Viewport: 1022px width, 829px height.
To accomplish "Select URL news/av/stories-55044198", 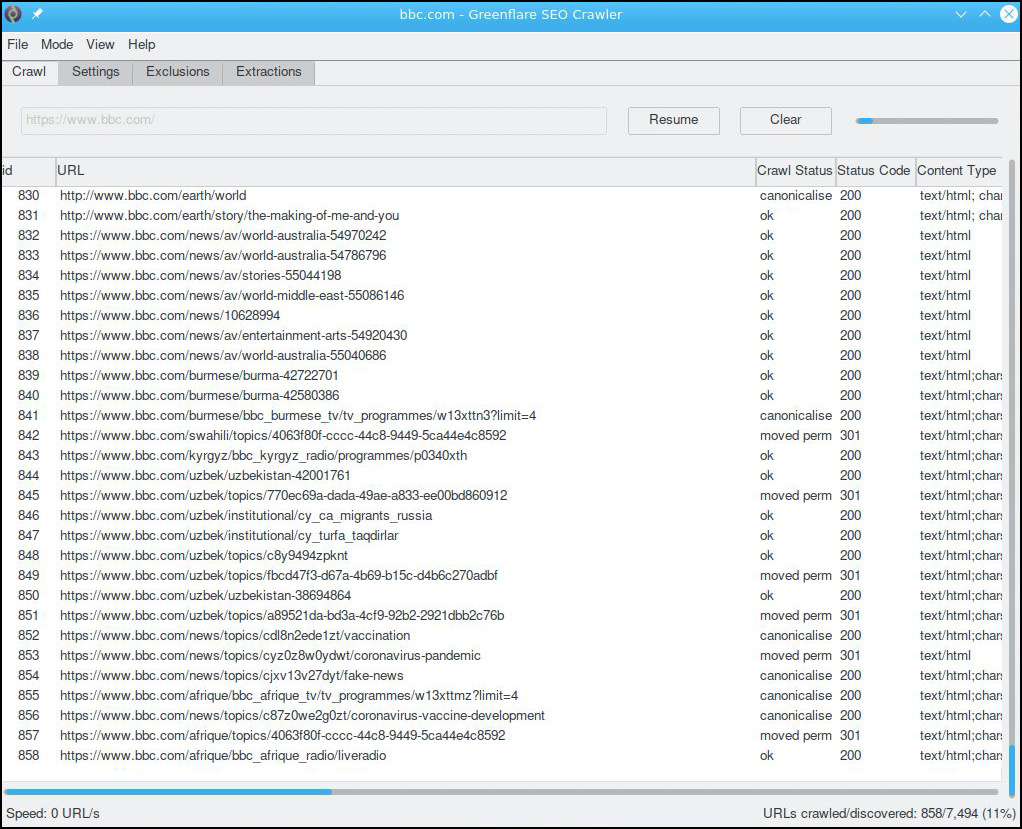I will [201, 275].
